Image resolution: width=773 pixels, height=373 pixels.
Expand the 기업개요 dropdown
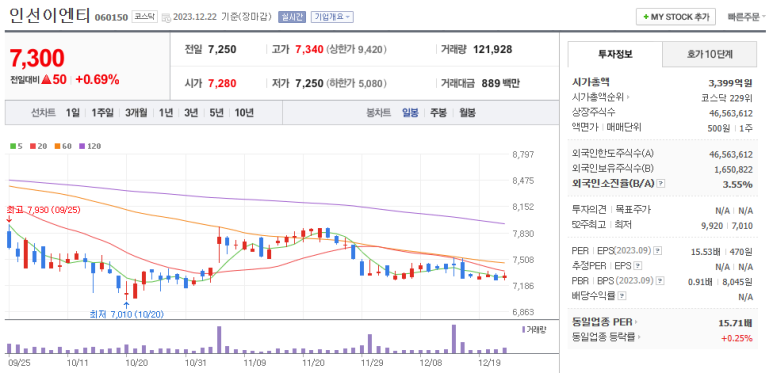coord(332,17)
